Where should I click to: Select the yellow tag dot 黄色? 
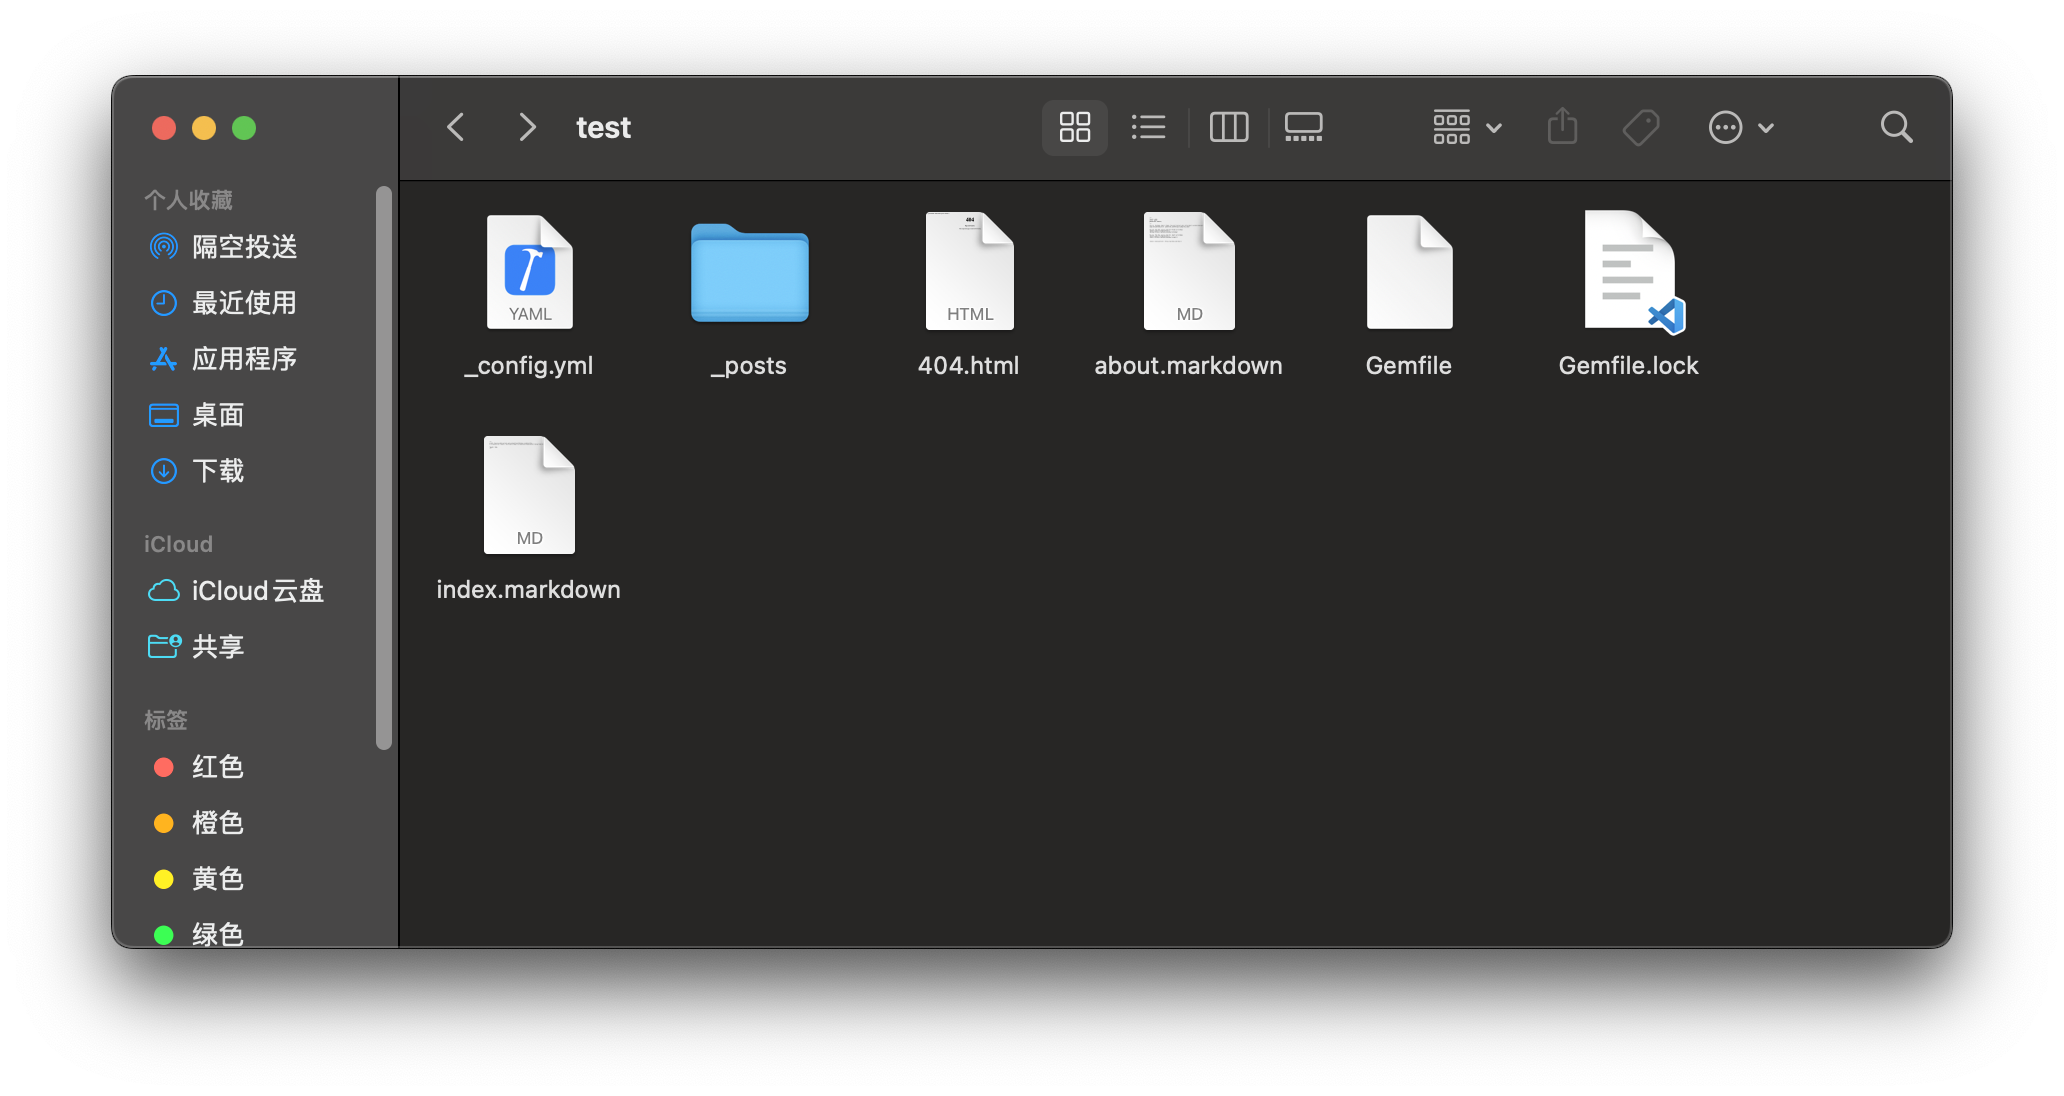pyautogui.click(x=164, y=879)
